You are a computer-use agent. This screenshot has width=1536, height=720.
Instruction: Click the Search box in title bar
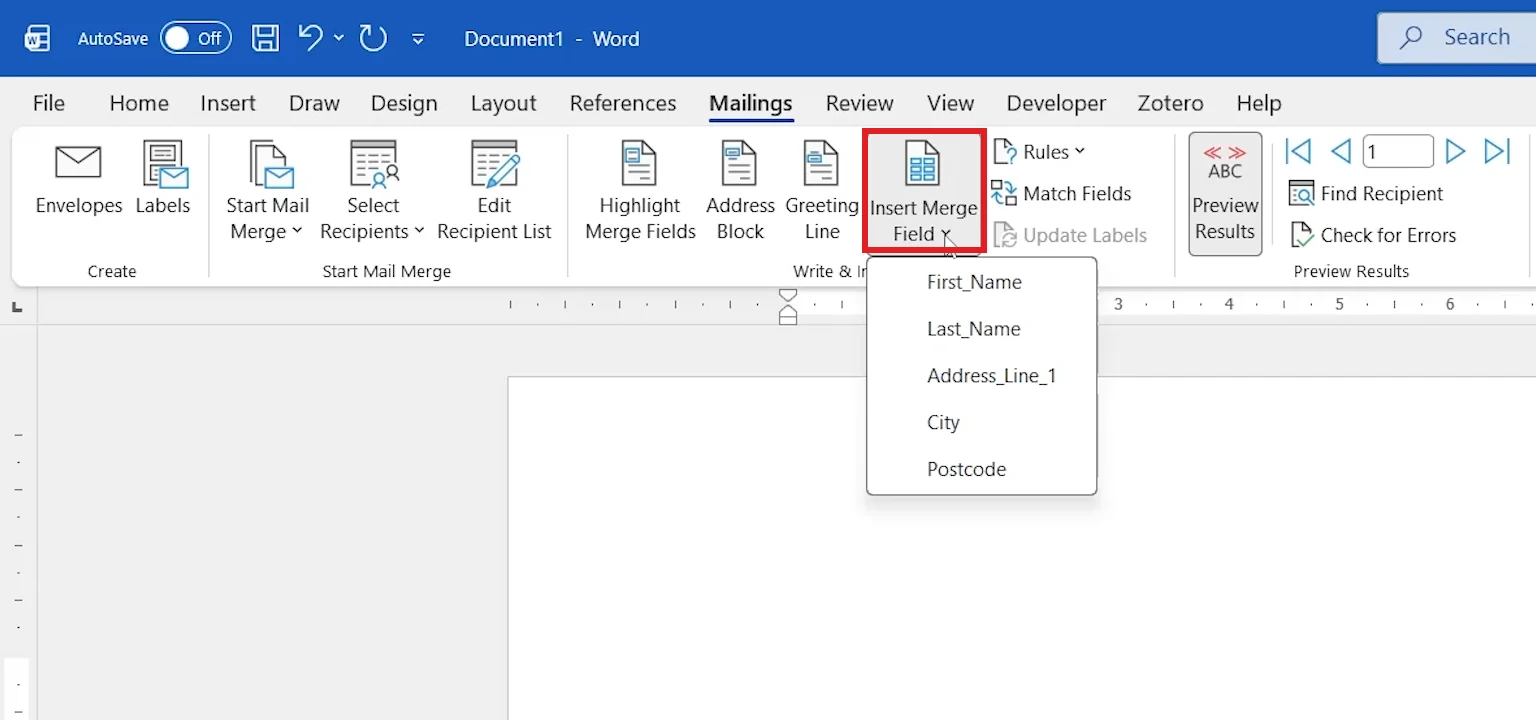pos(1456,38)
